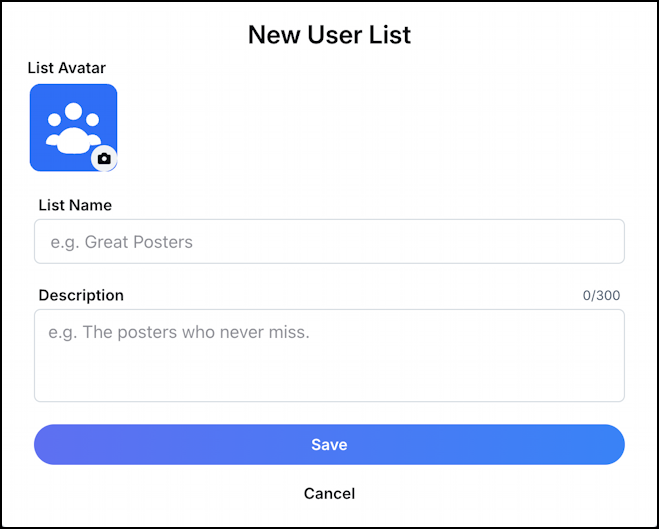
Task: Click the camera icon on the avatar
Action: [104, 159]
